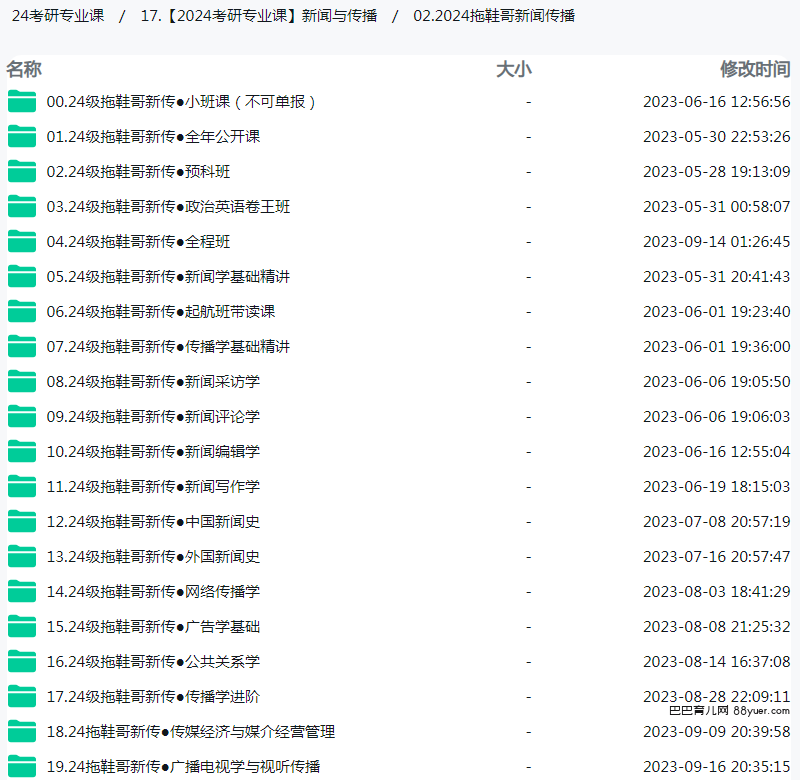Open 13.24级拖鞋哥新传●外国新闻史 folder name
800x780 pixels.
click(153, 557)
